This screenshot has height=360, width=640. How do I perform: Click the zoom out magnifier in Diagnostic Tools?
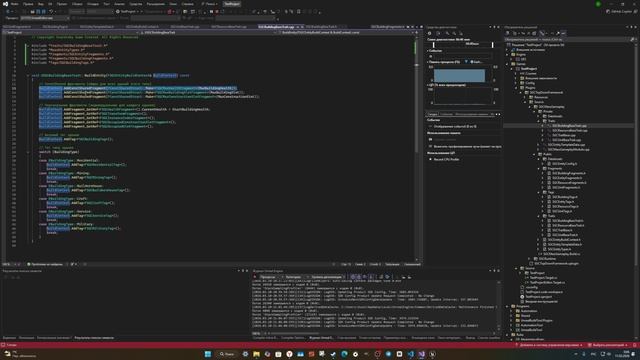(x=454, y=33)
